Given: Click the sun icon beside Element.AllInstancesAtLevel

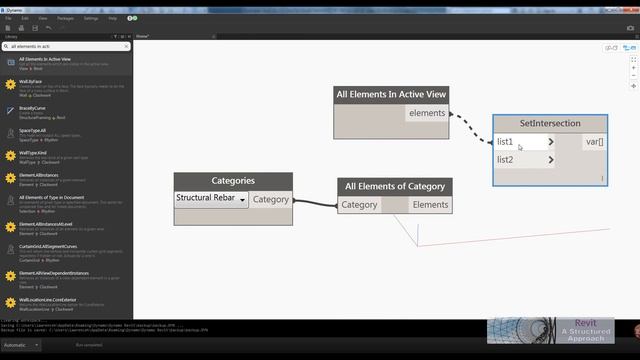Looking at the screenshot, I should [11, 227].
